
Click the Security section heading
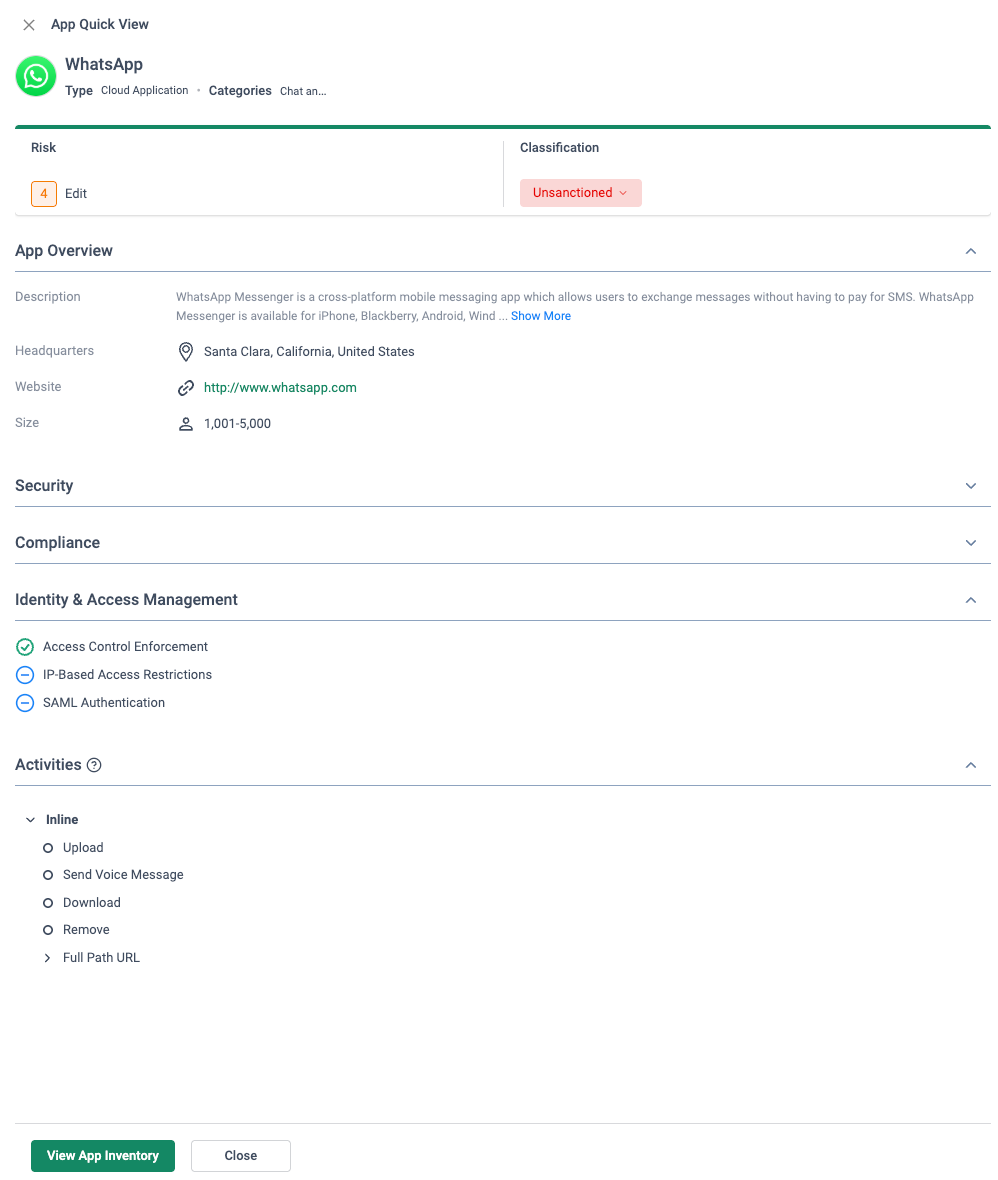tap(44, 485)
